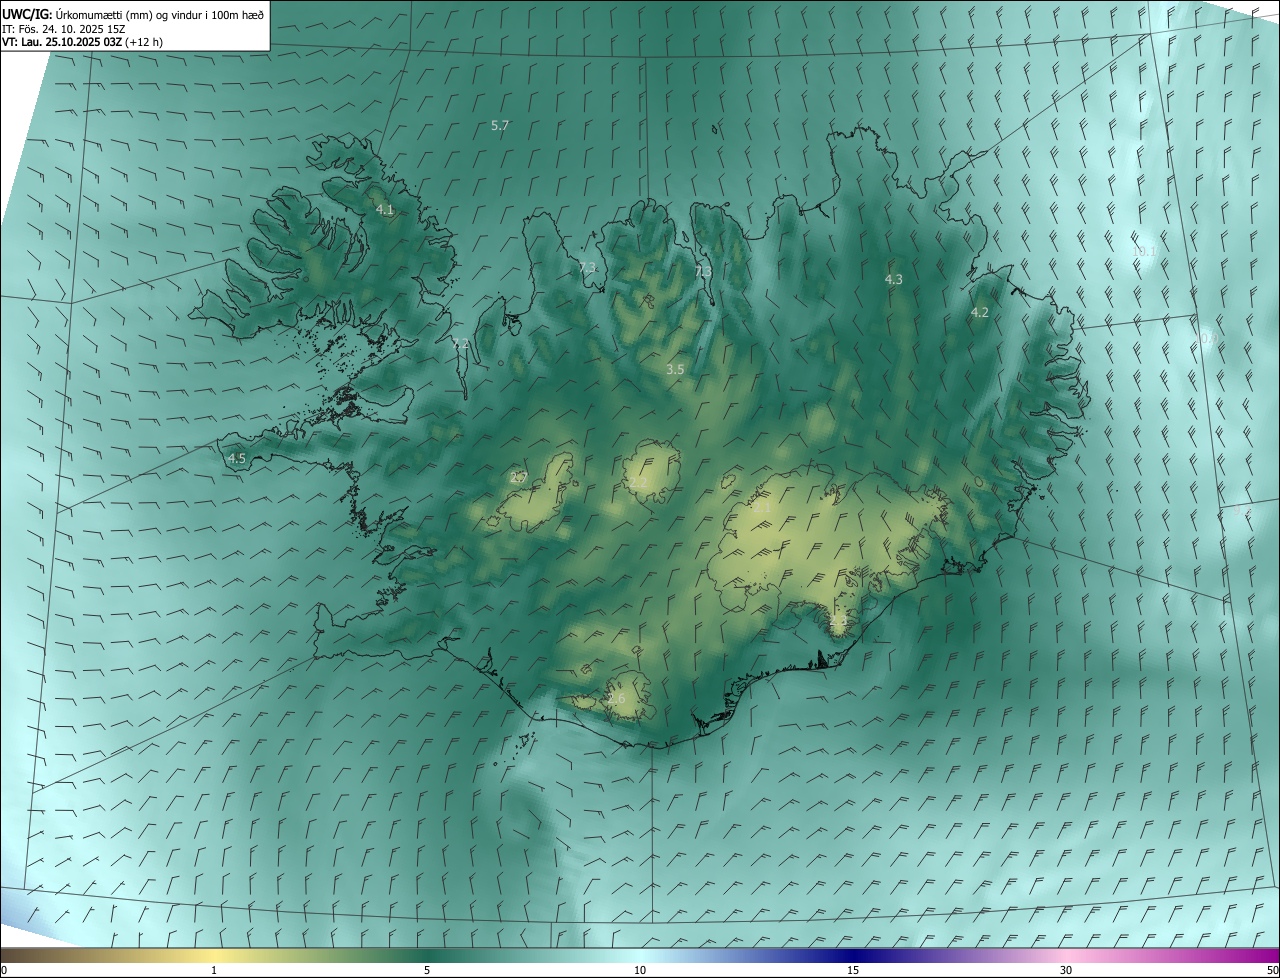Click the 3.5 value in north-central Iceland

[x=675, y=369]
